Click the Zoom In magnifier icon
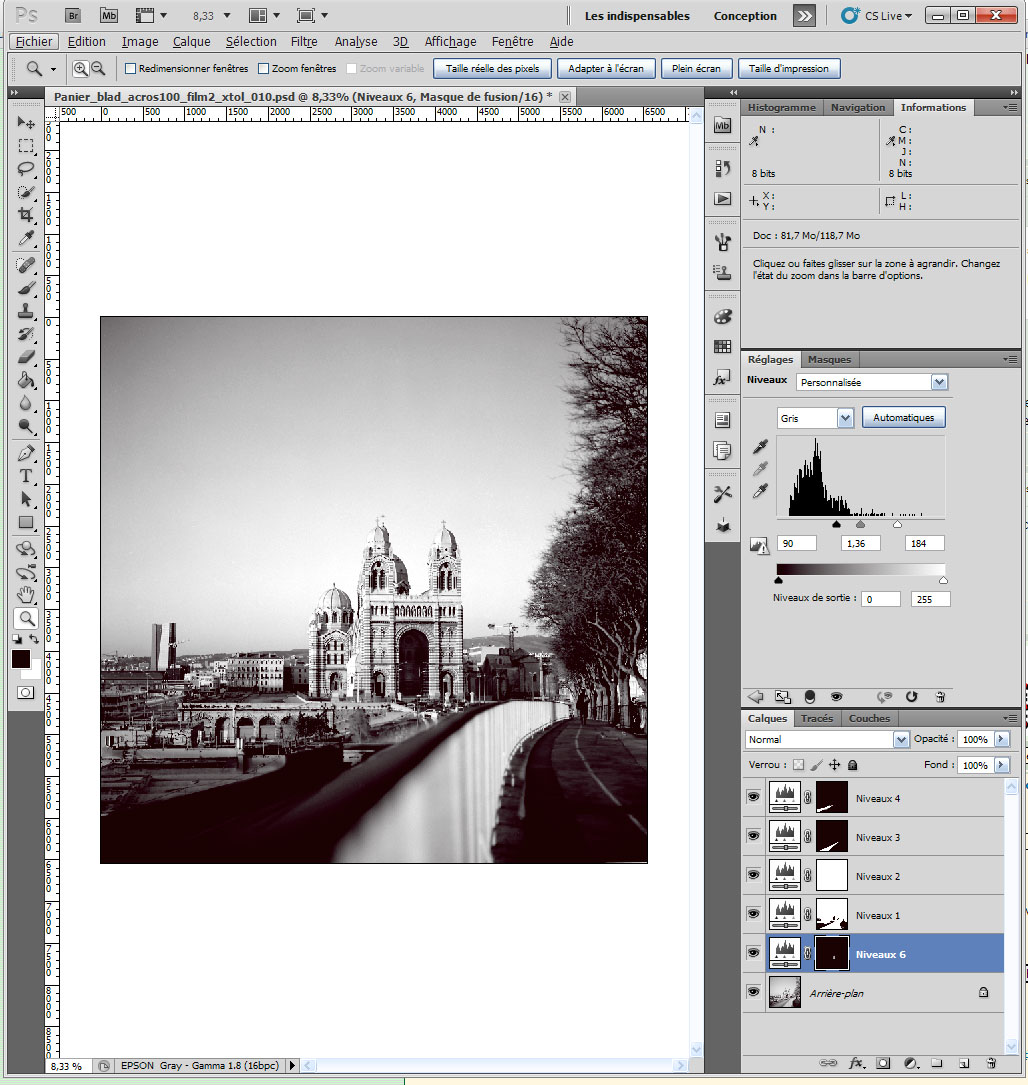 pos(80,69)
